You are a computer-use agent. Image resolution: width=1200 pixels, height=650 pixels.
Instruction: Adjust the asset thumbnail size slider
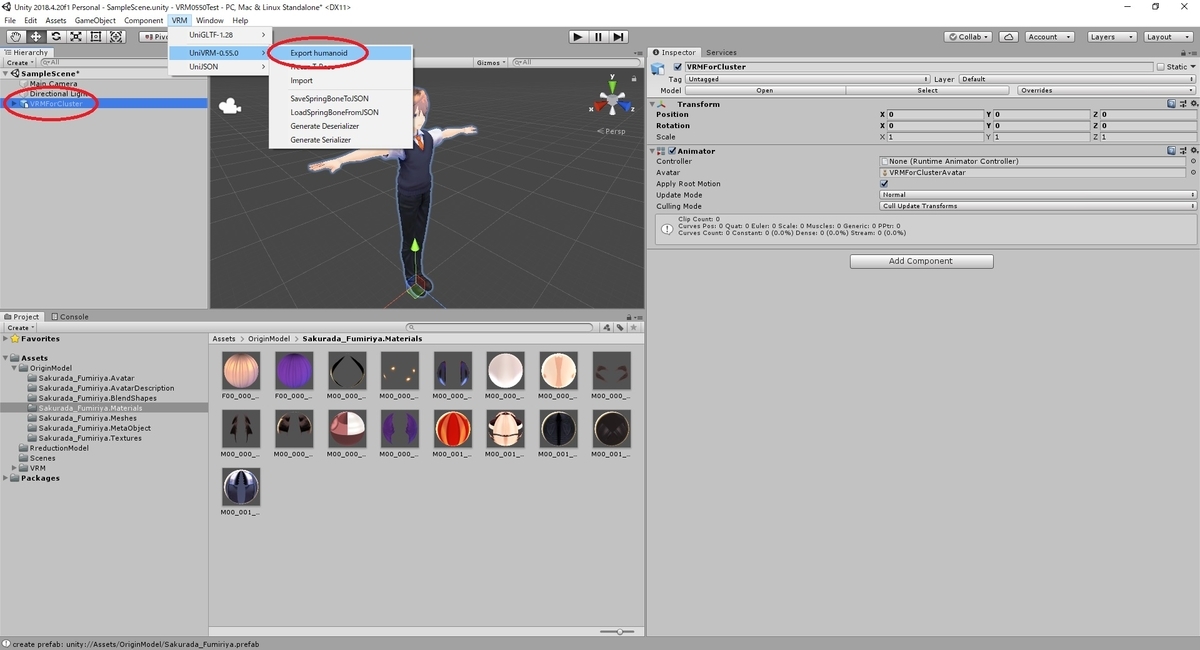point(619,632)
